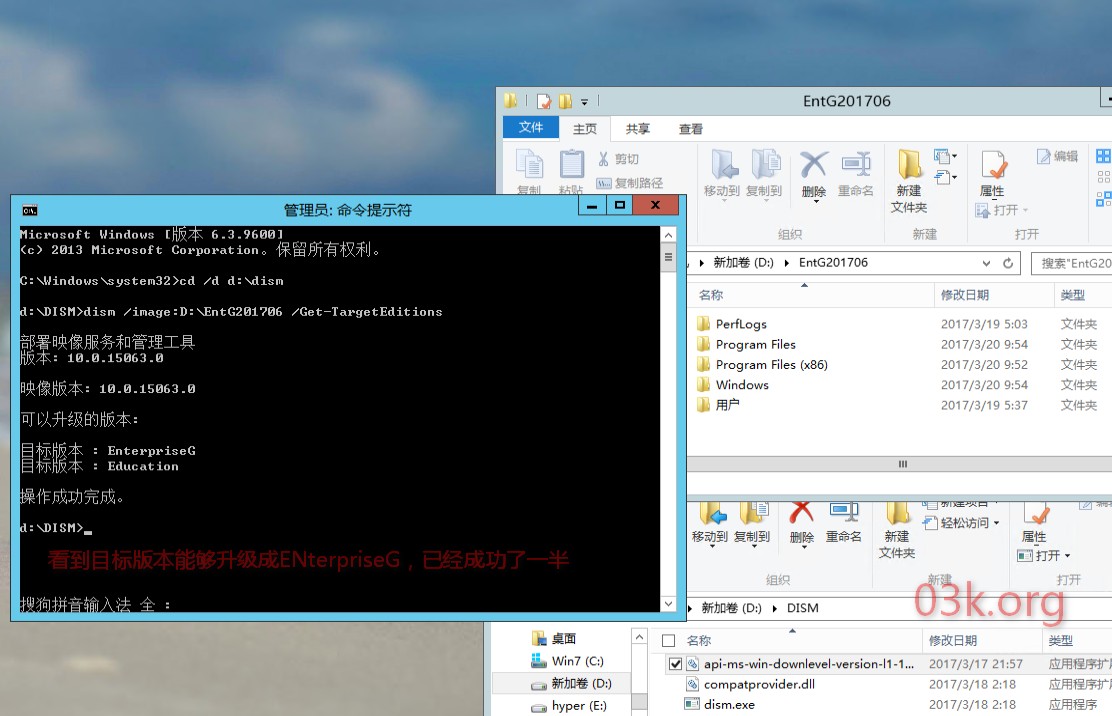Click command prompt scrollbar up arrow
This screenshot has height=716, width=1112.
[668, 235]
